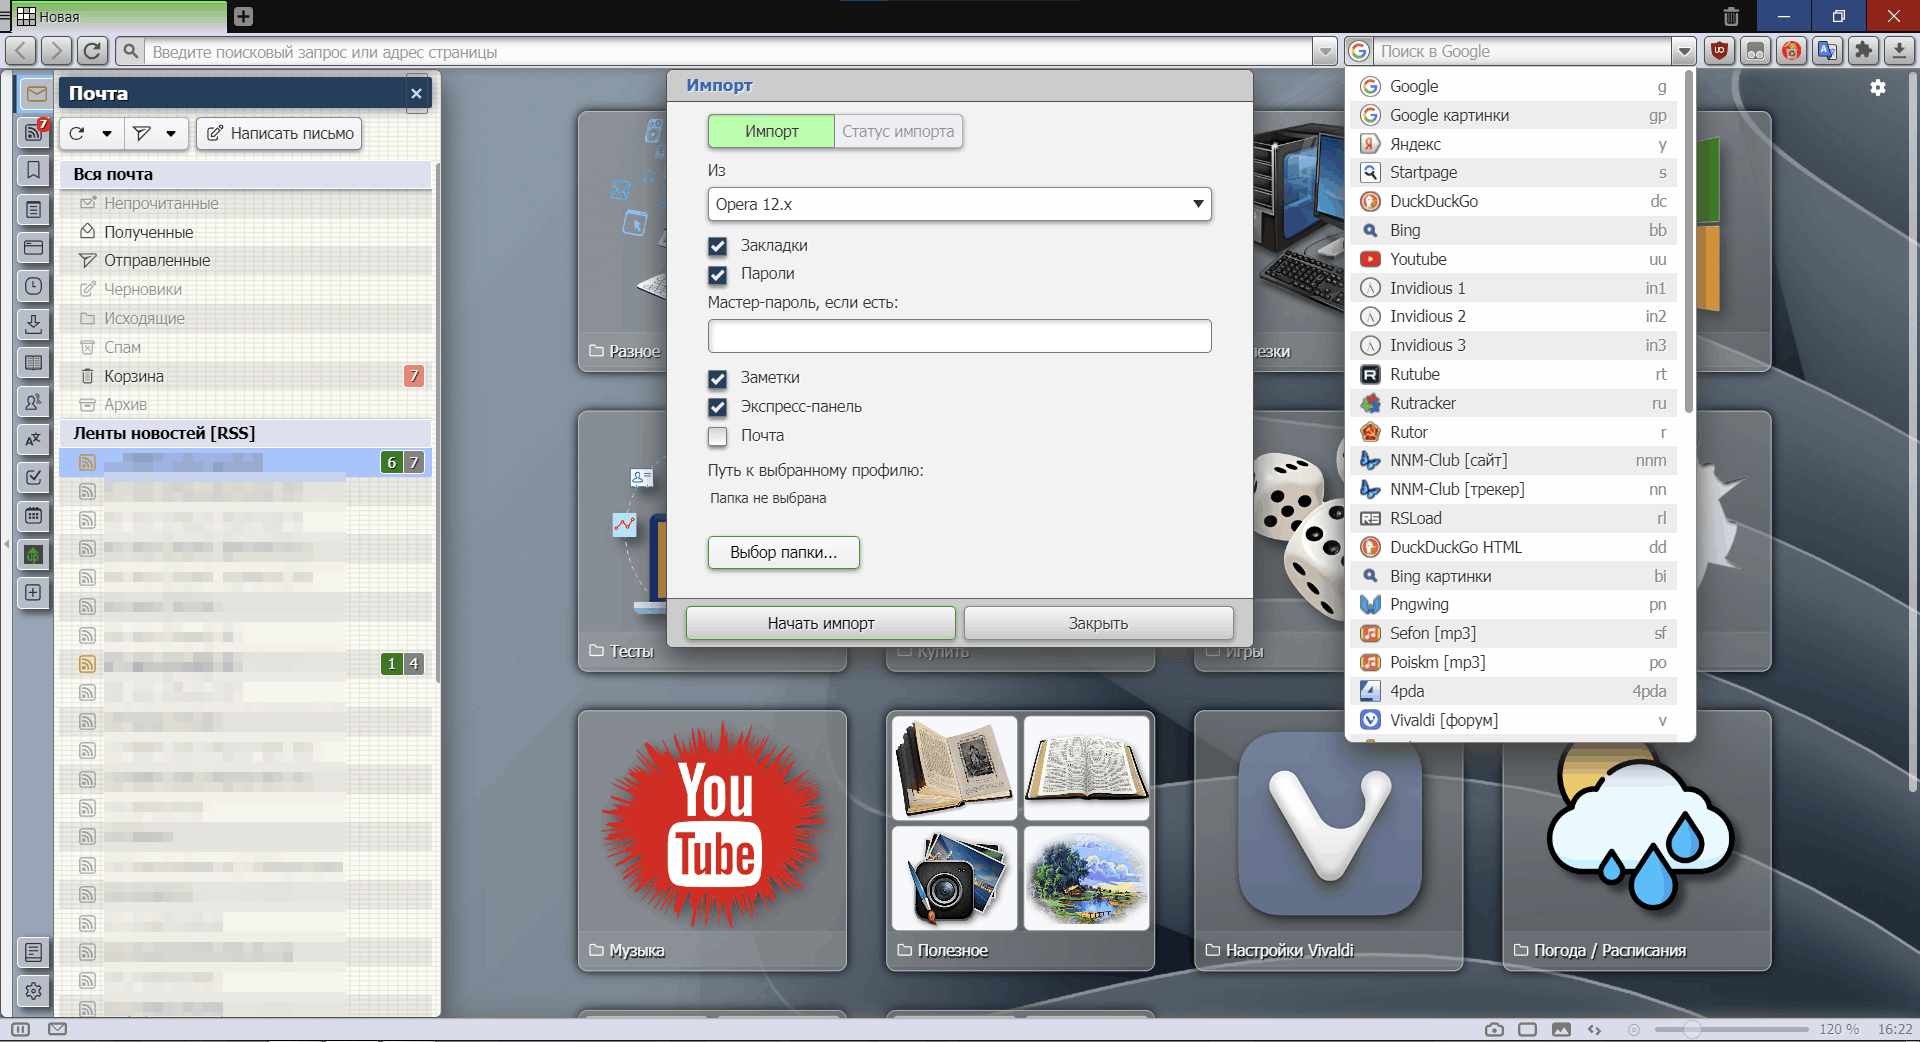
Task: Open the Корзина folder with 7 items
Action: point(245,376)
